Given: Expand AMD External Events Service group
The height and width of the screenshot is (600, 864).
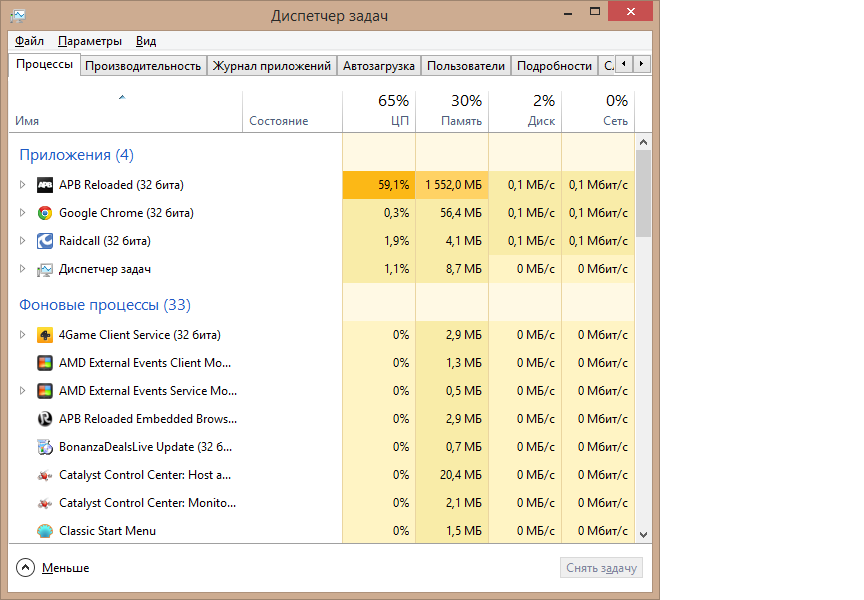Looking at the screenshot, I should tap(22, 391).
